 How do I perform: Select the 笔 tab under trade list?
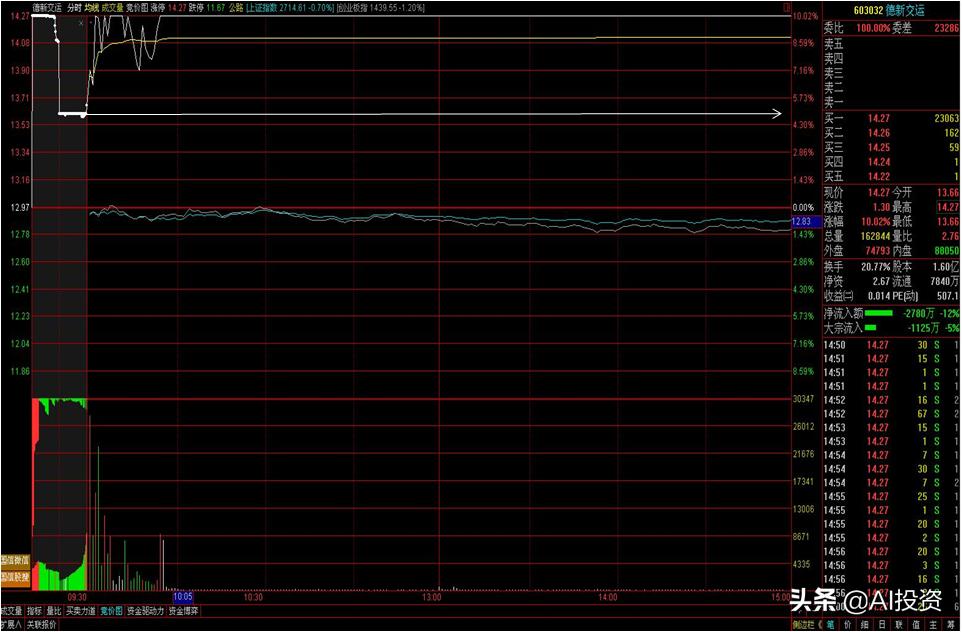click(830, 625)
